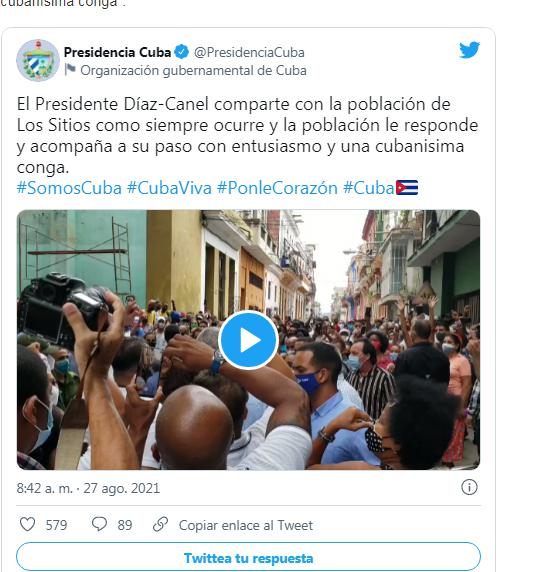Click the blue verified badge
The width and height of the screenshot is (536, 572).
182,52
